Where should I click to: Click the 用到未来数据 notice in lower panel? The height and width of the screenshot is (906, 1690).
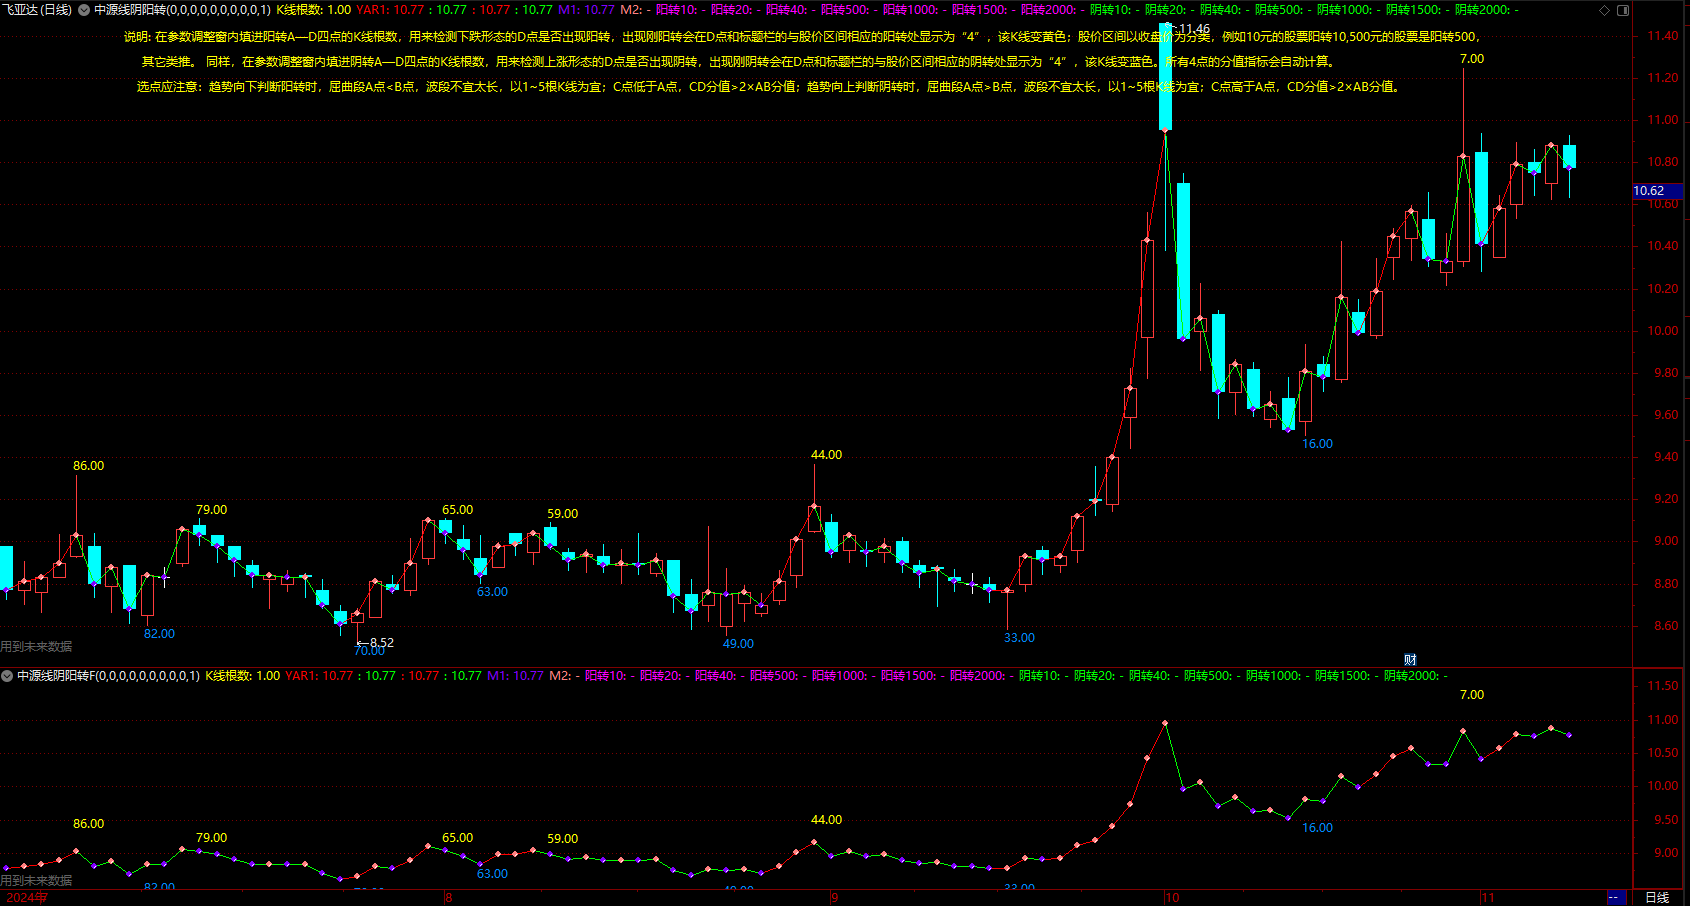point(36,881)
